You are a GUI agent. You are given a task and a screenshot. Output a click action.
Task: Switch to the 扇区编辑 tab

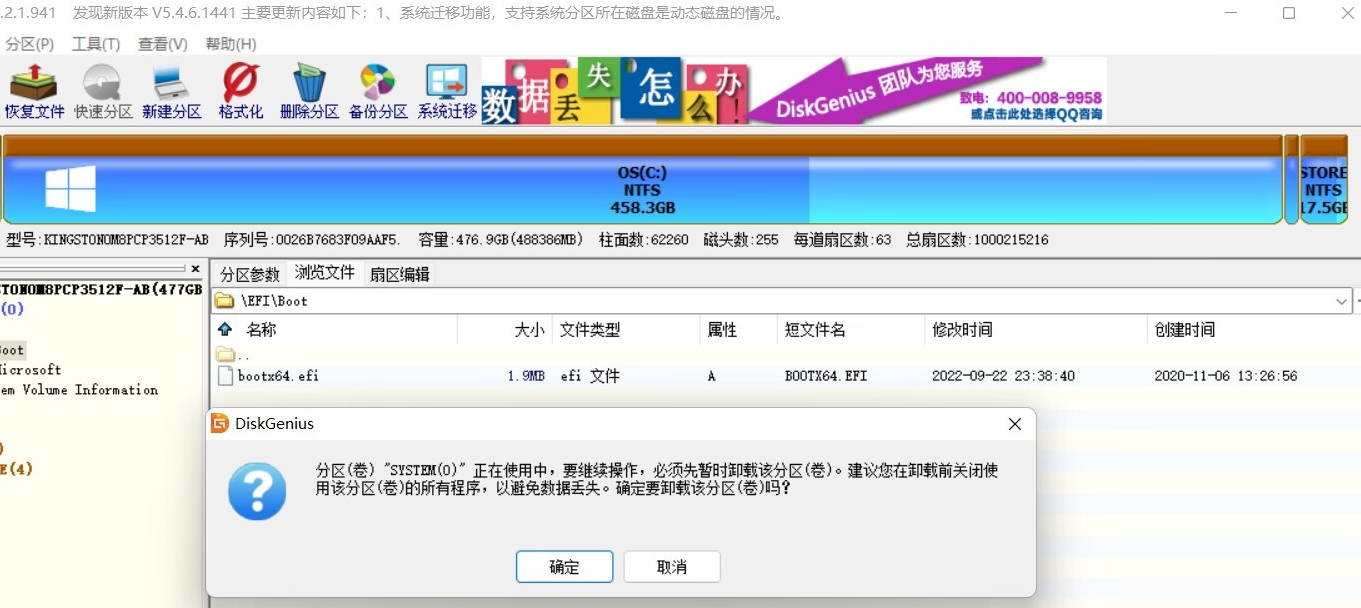pyautogui.click(x=399, y=274)
